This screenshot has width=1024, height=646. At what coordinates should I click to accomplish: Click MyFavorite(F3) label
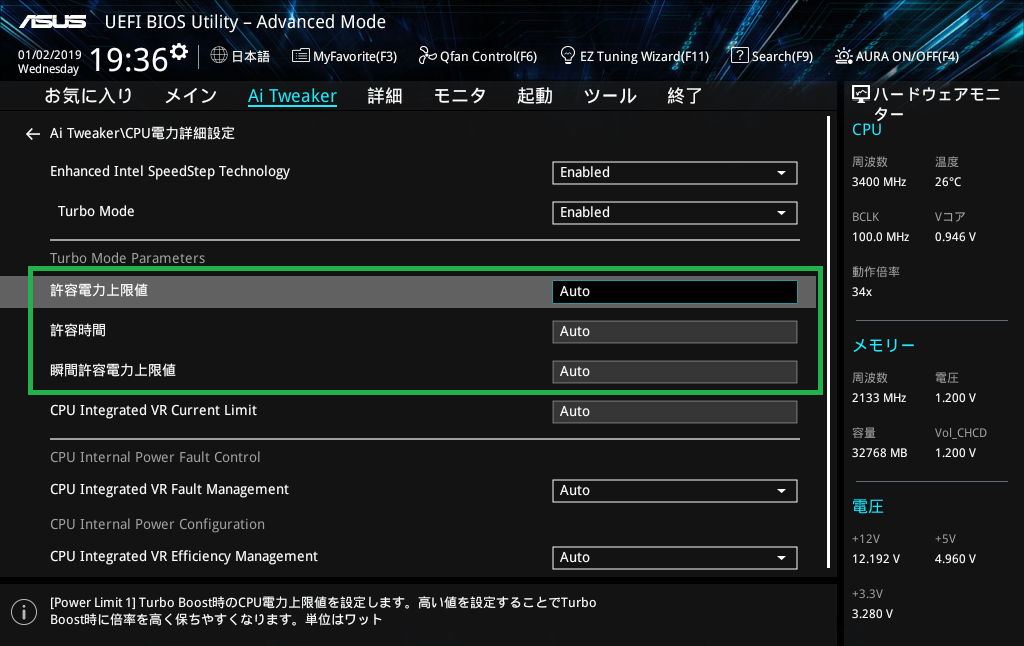click(x=355, y=57)
